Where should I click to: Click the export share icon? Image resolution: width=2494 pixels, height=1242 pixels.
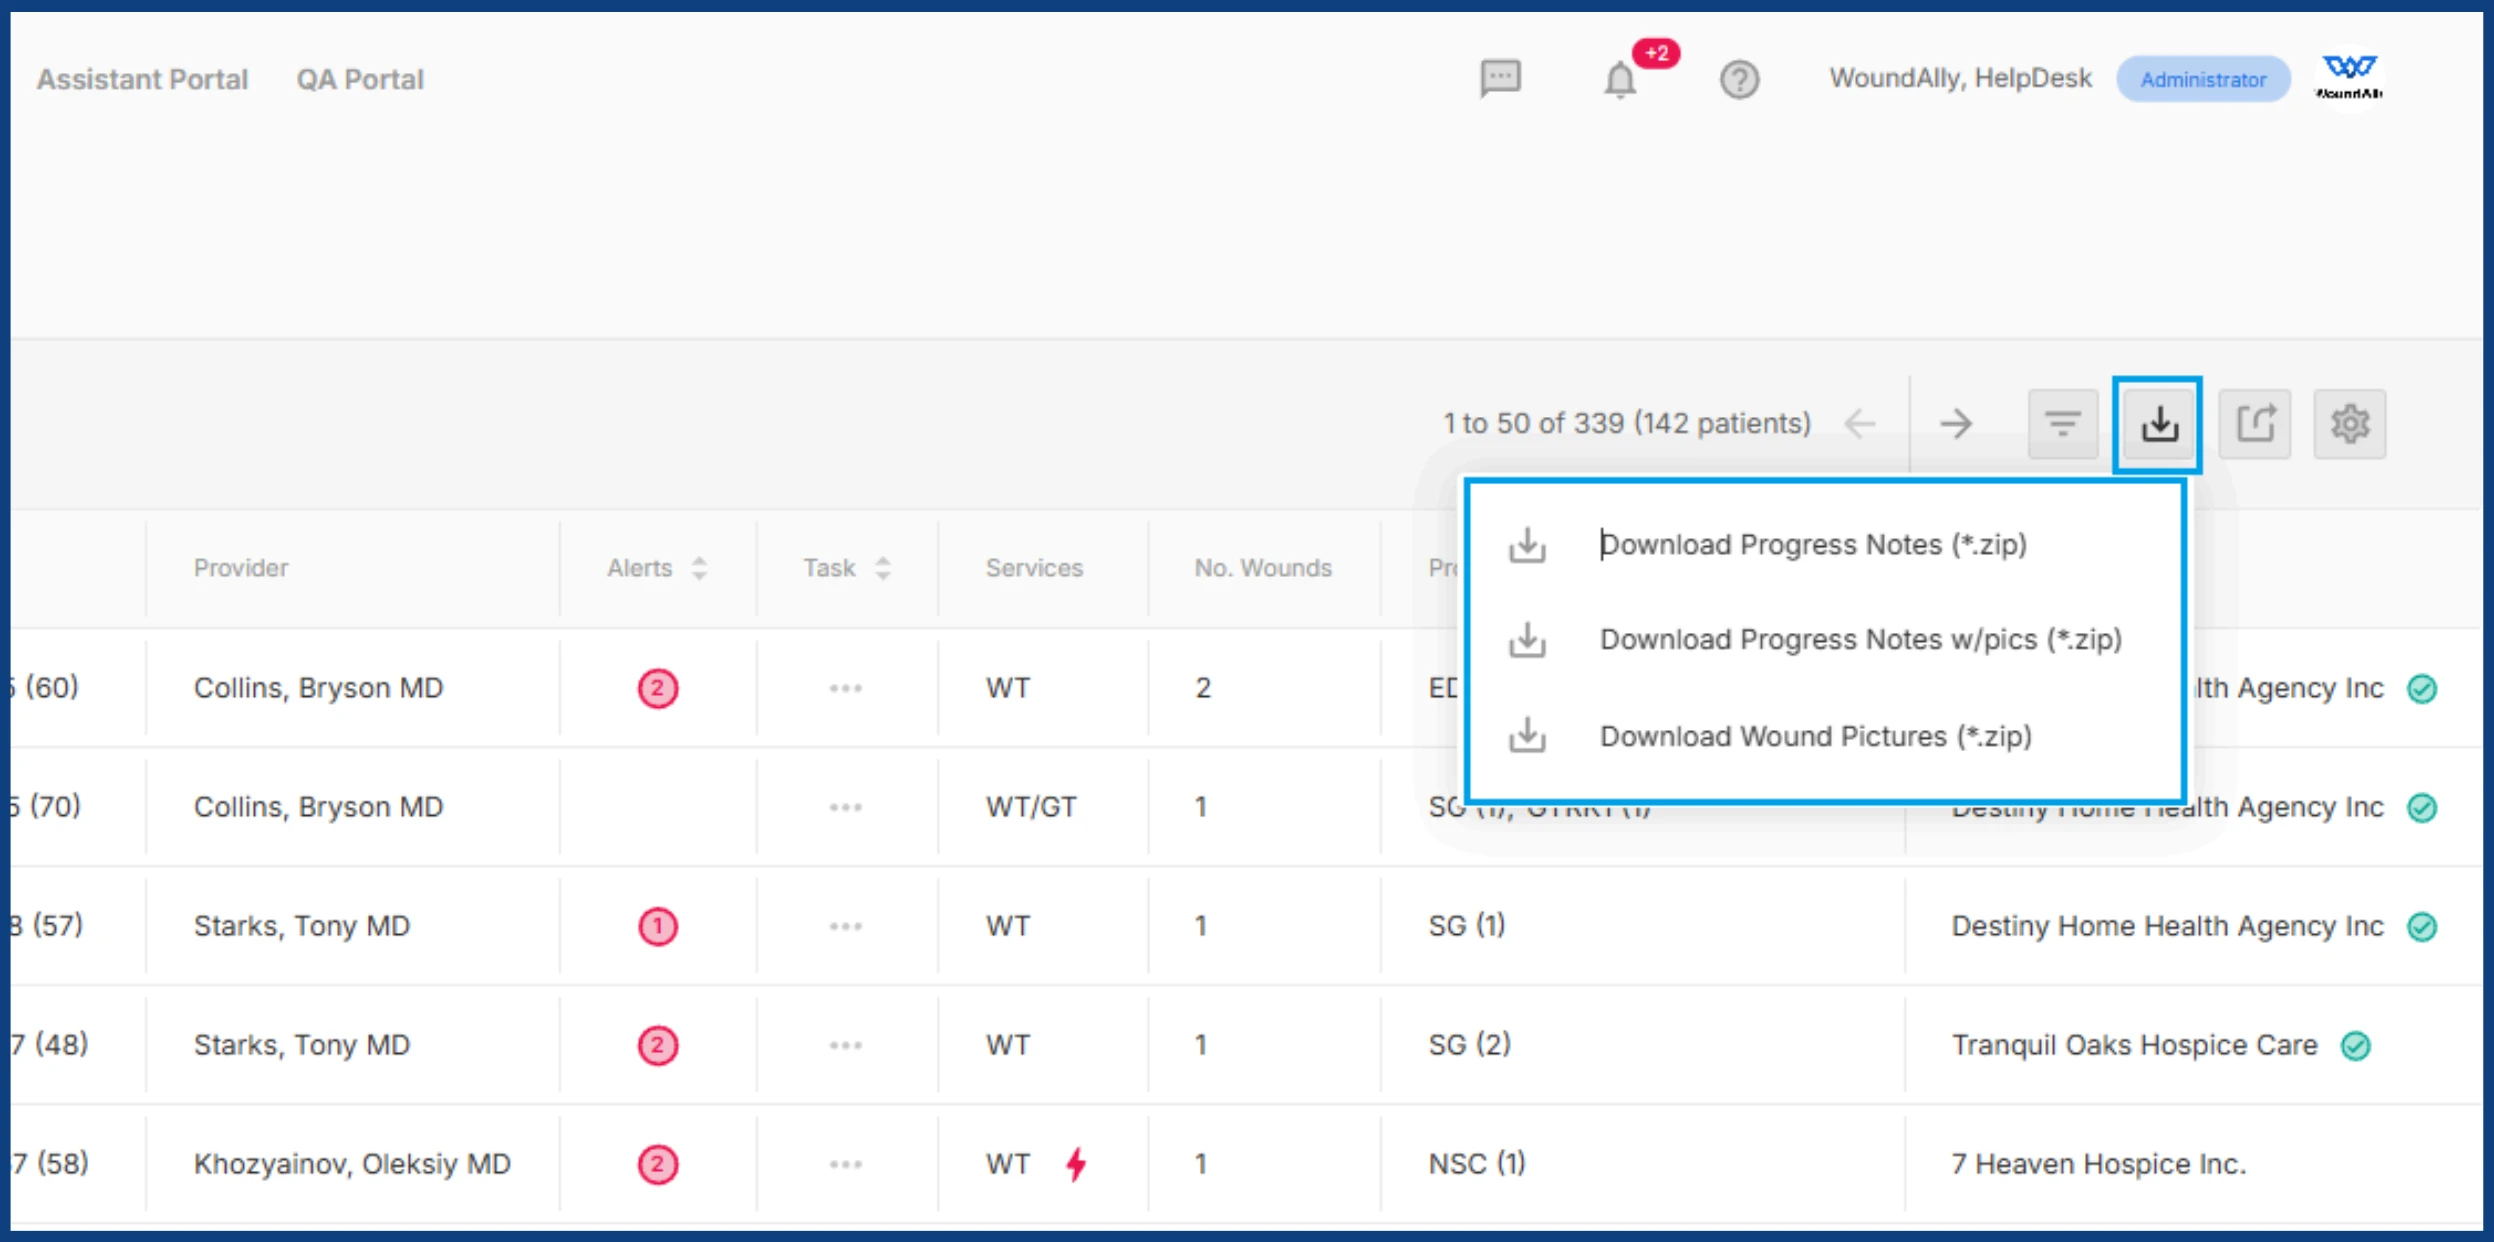coord(2254,424)
